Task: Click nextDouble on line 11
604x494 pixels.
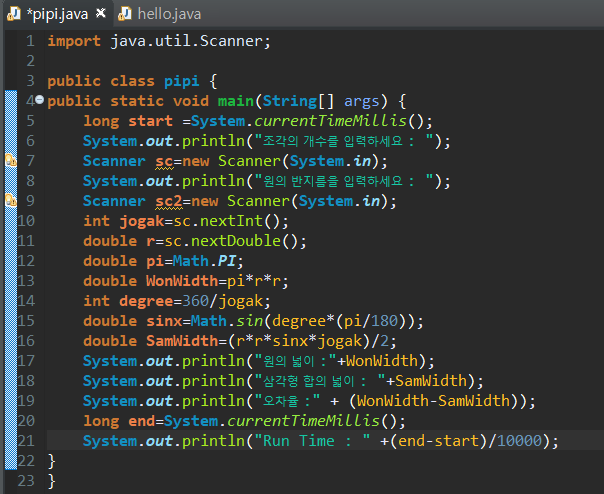Action: click(x=236, y=241)
